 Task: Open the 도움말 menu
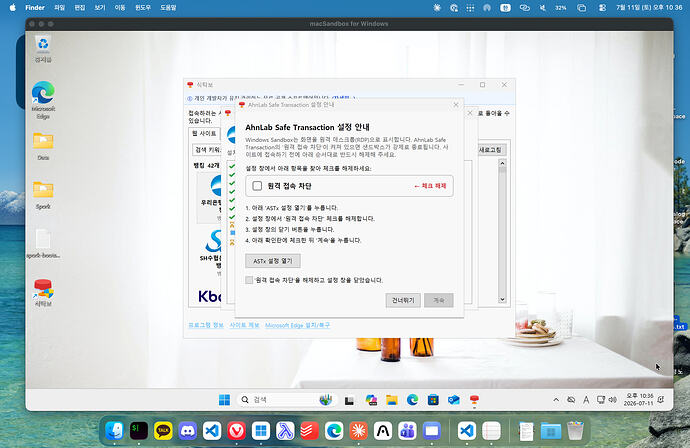[x=168, y=7]
